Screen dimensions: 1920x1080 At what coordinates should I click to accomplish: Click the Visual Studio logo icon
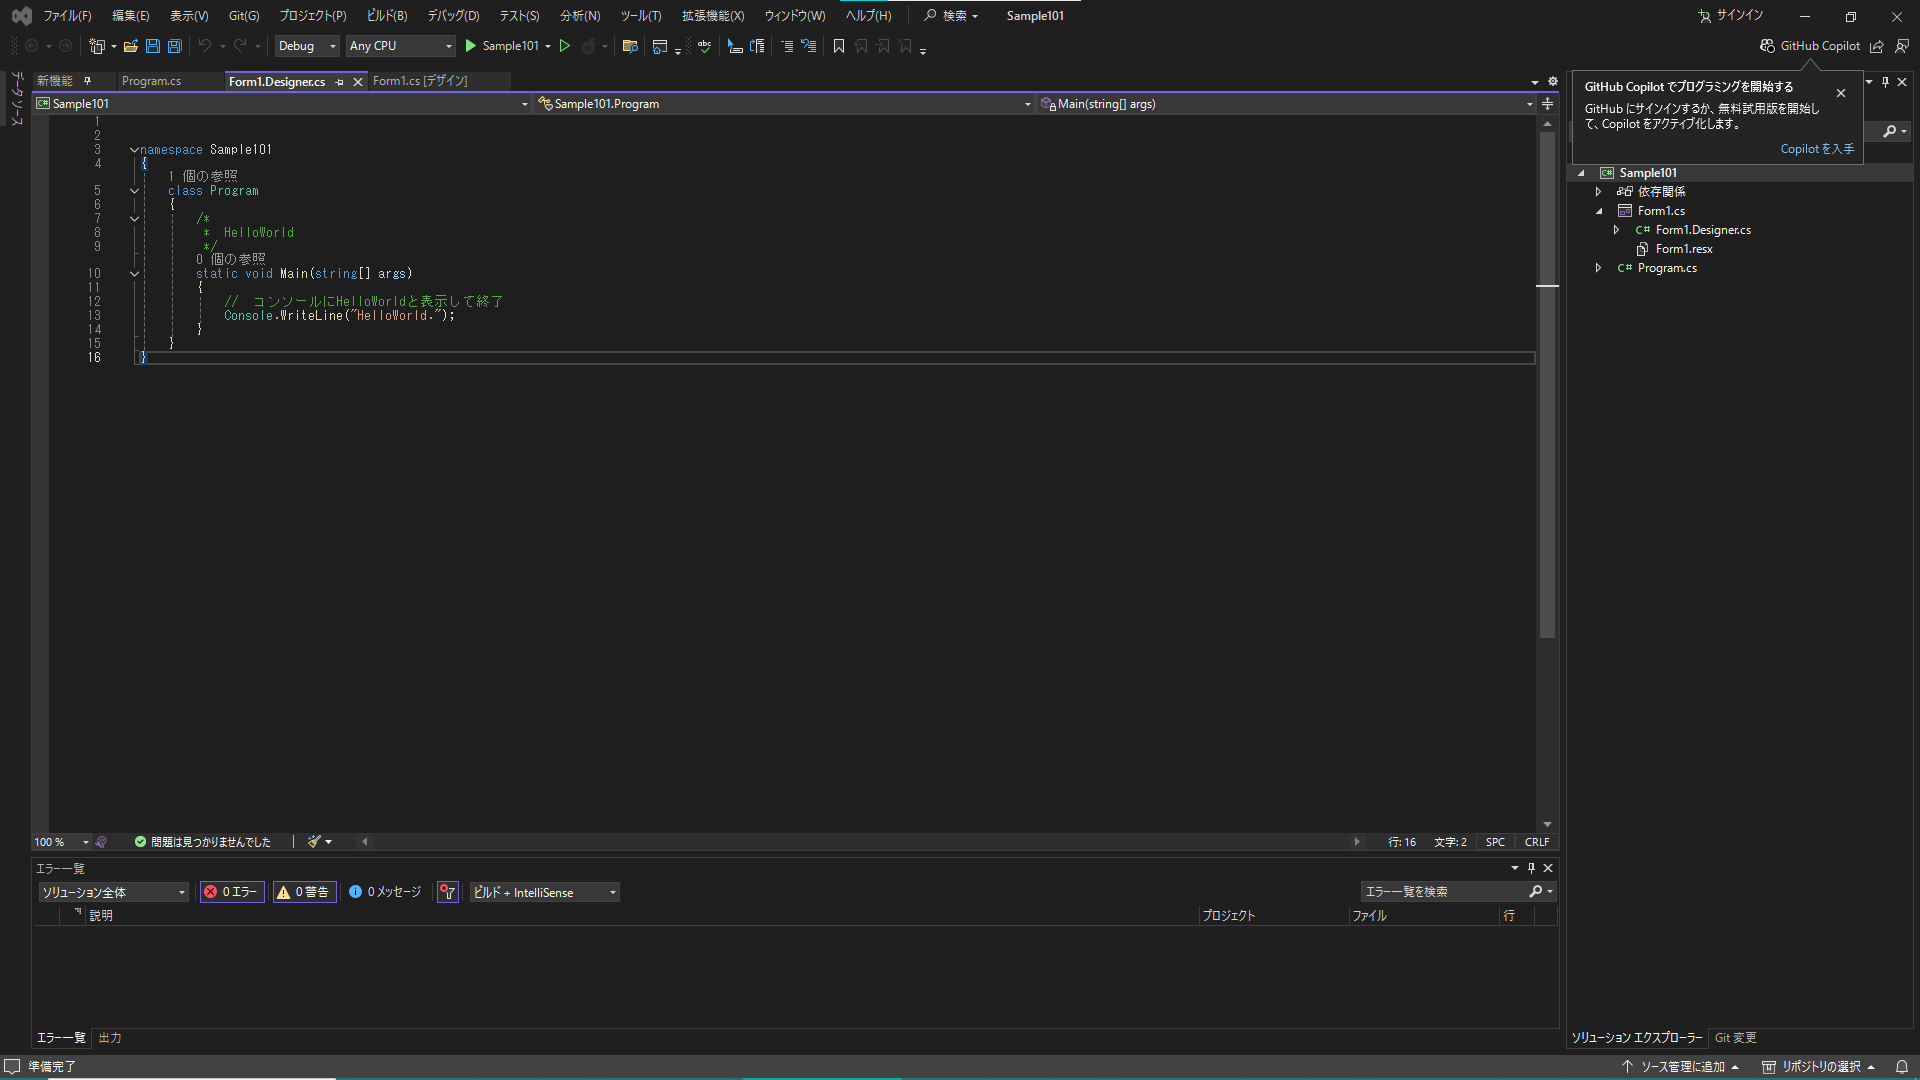(22, 16)
